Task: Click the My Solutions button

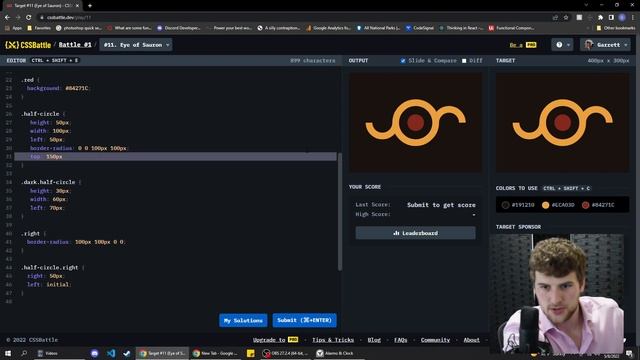Action: [x=243, y=320]
